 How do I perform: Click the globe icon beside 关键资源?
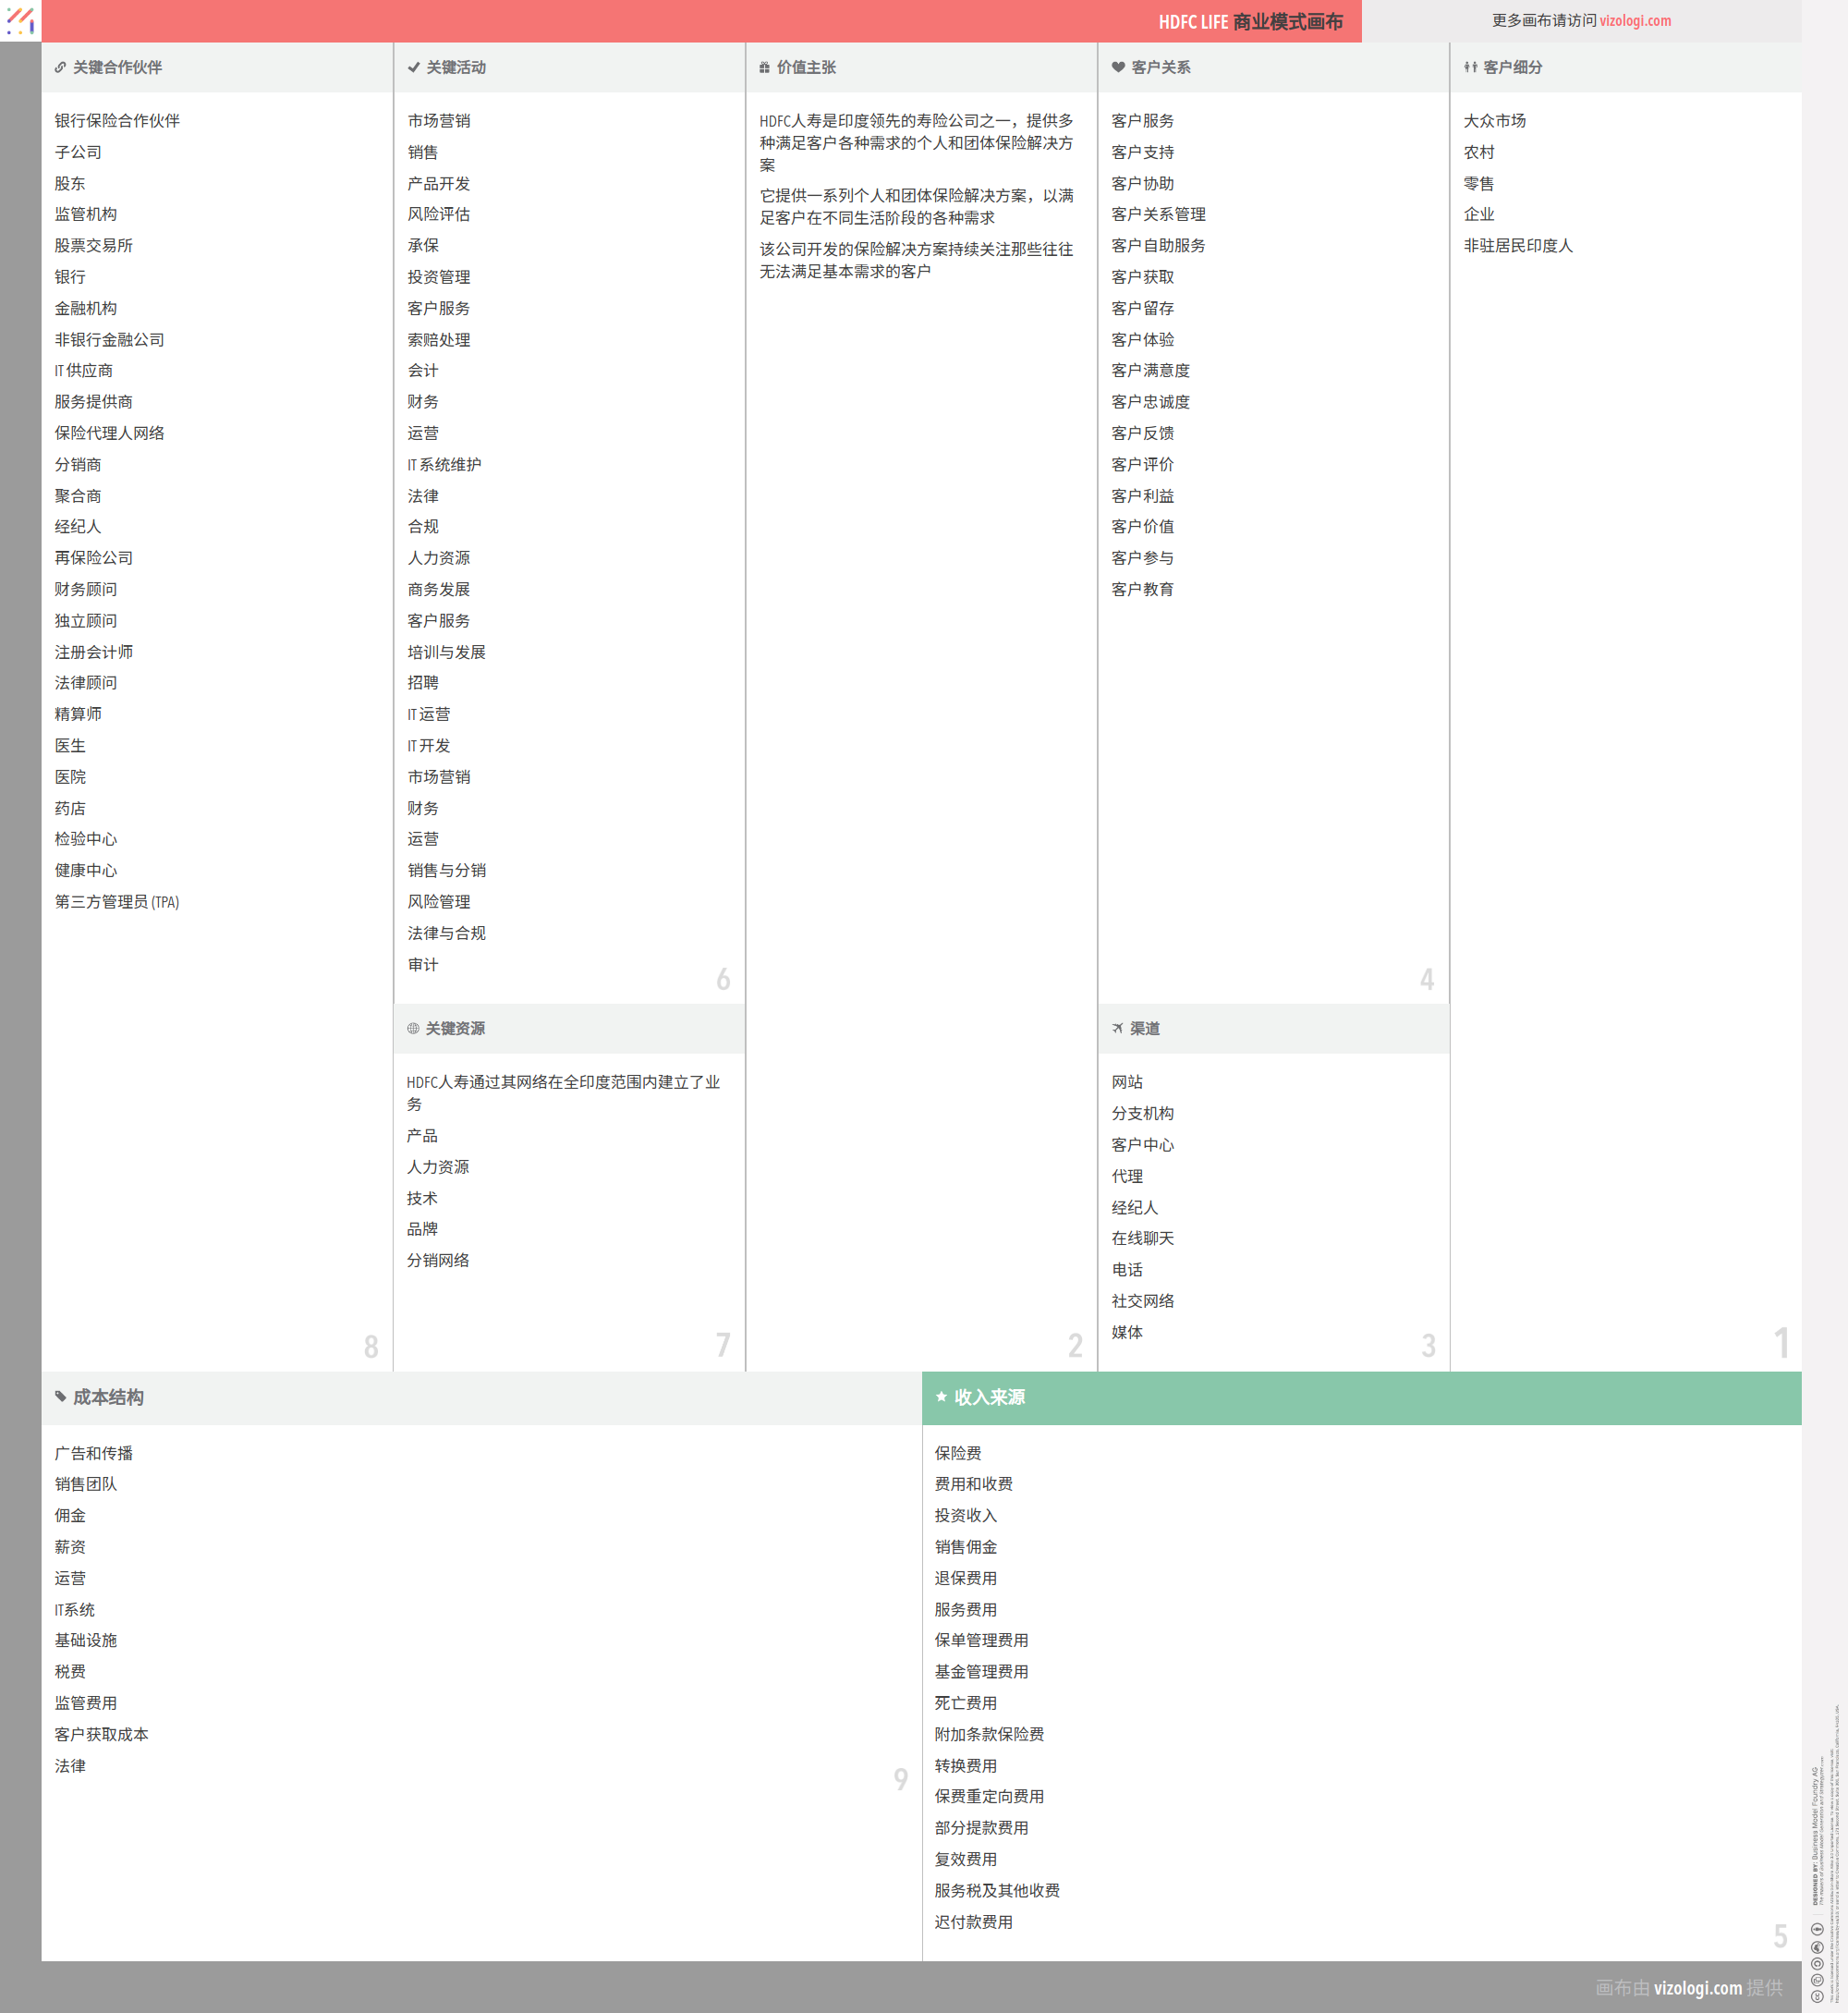[x=413, y=1029]
